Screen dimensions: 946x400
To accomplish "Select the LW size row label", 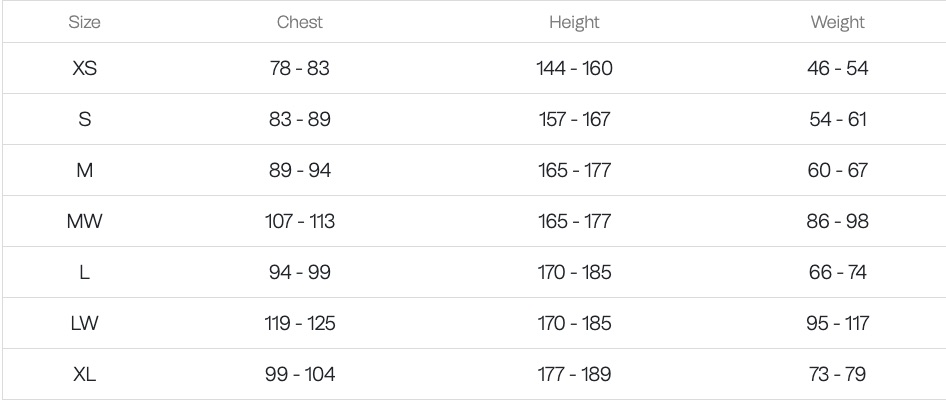I will [84, 323].
